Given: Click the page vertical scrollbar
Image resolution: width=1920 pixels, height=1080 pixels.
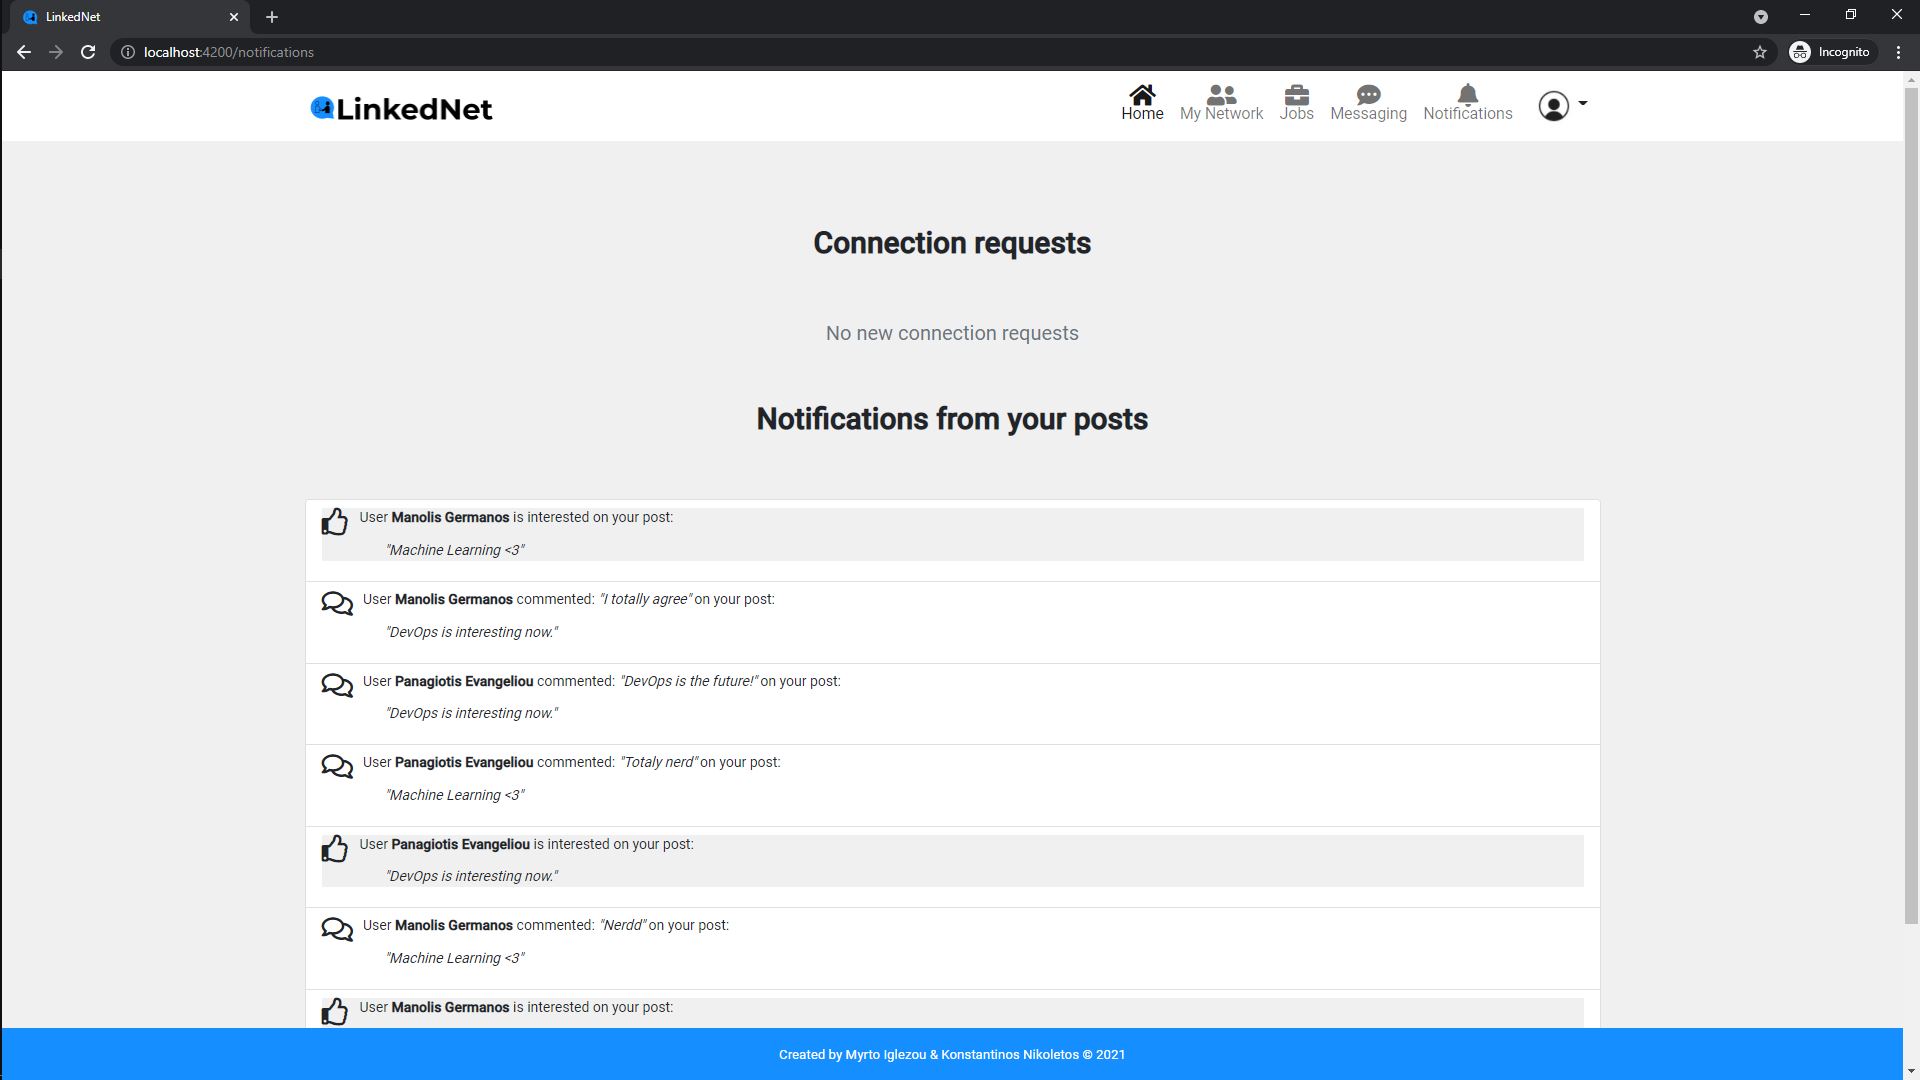Looking at the screenshot, I should point(1911,500).
